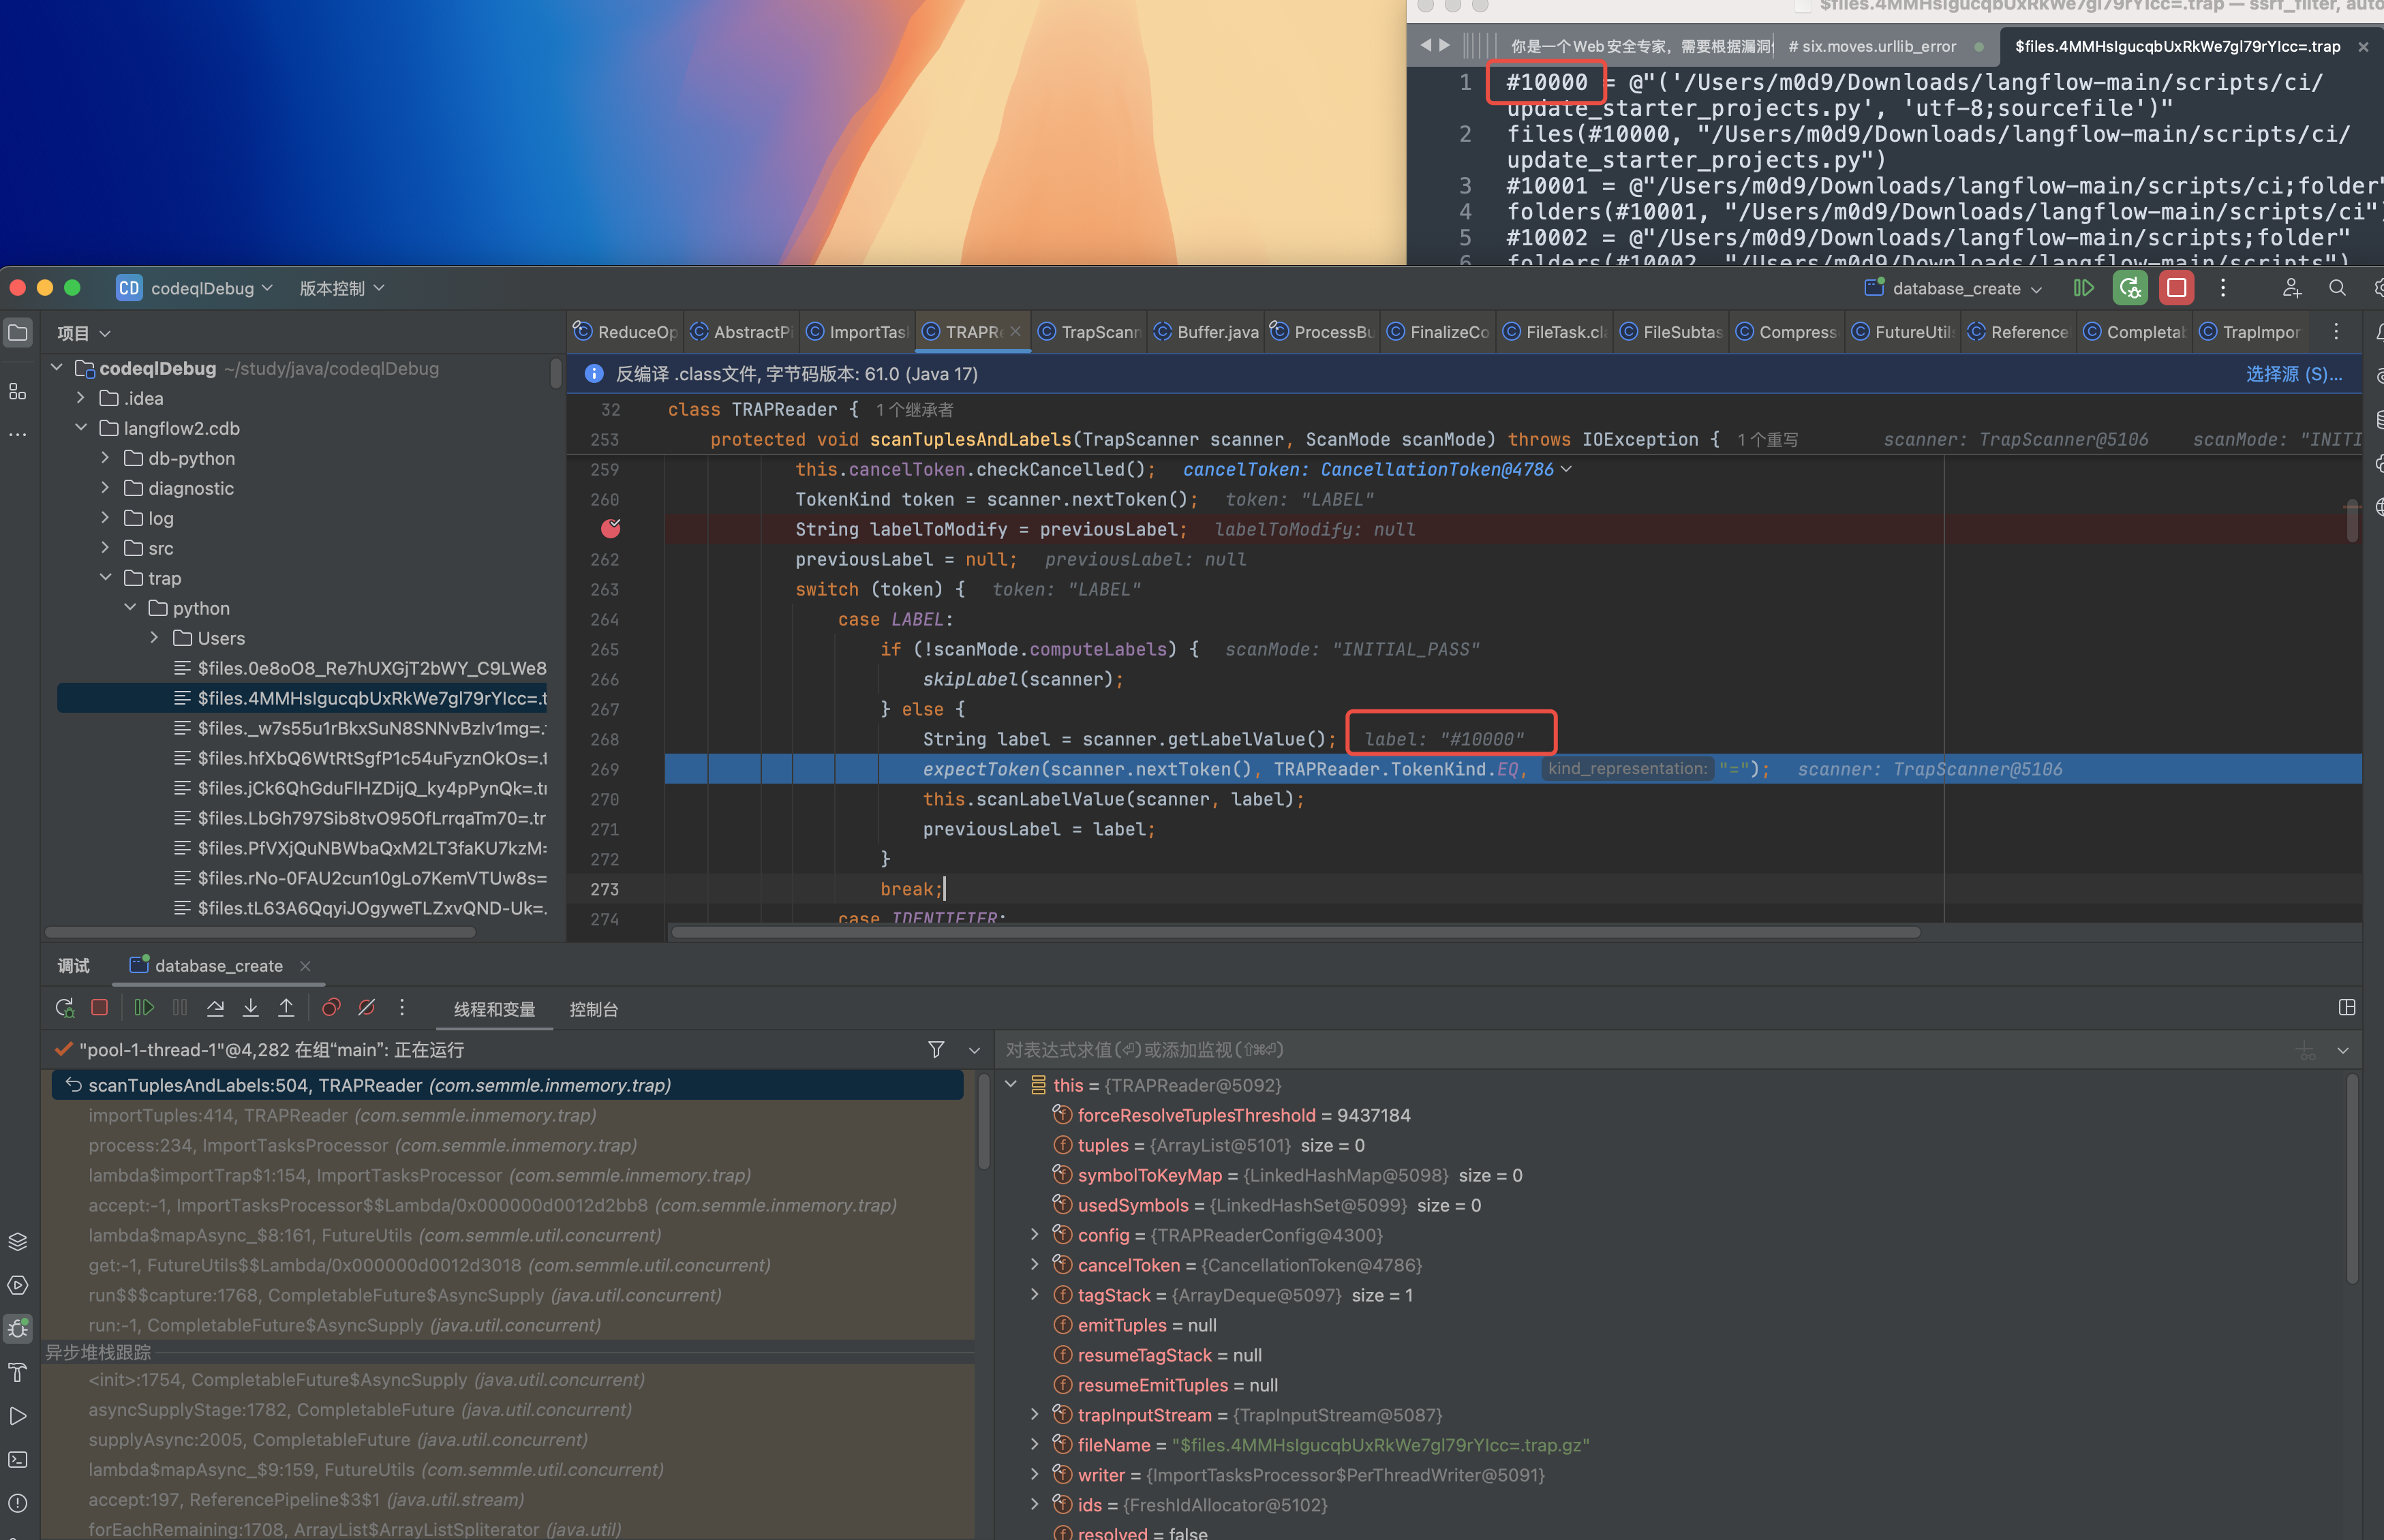
Task: Change the debug panel layout settings icon
Action: pyautogui.click(x=2347, y=1007)
